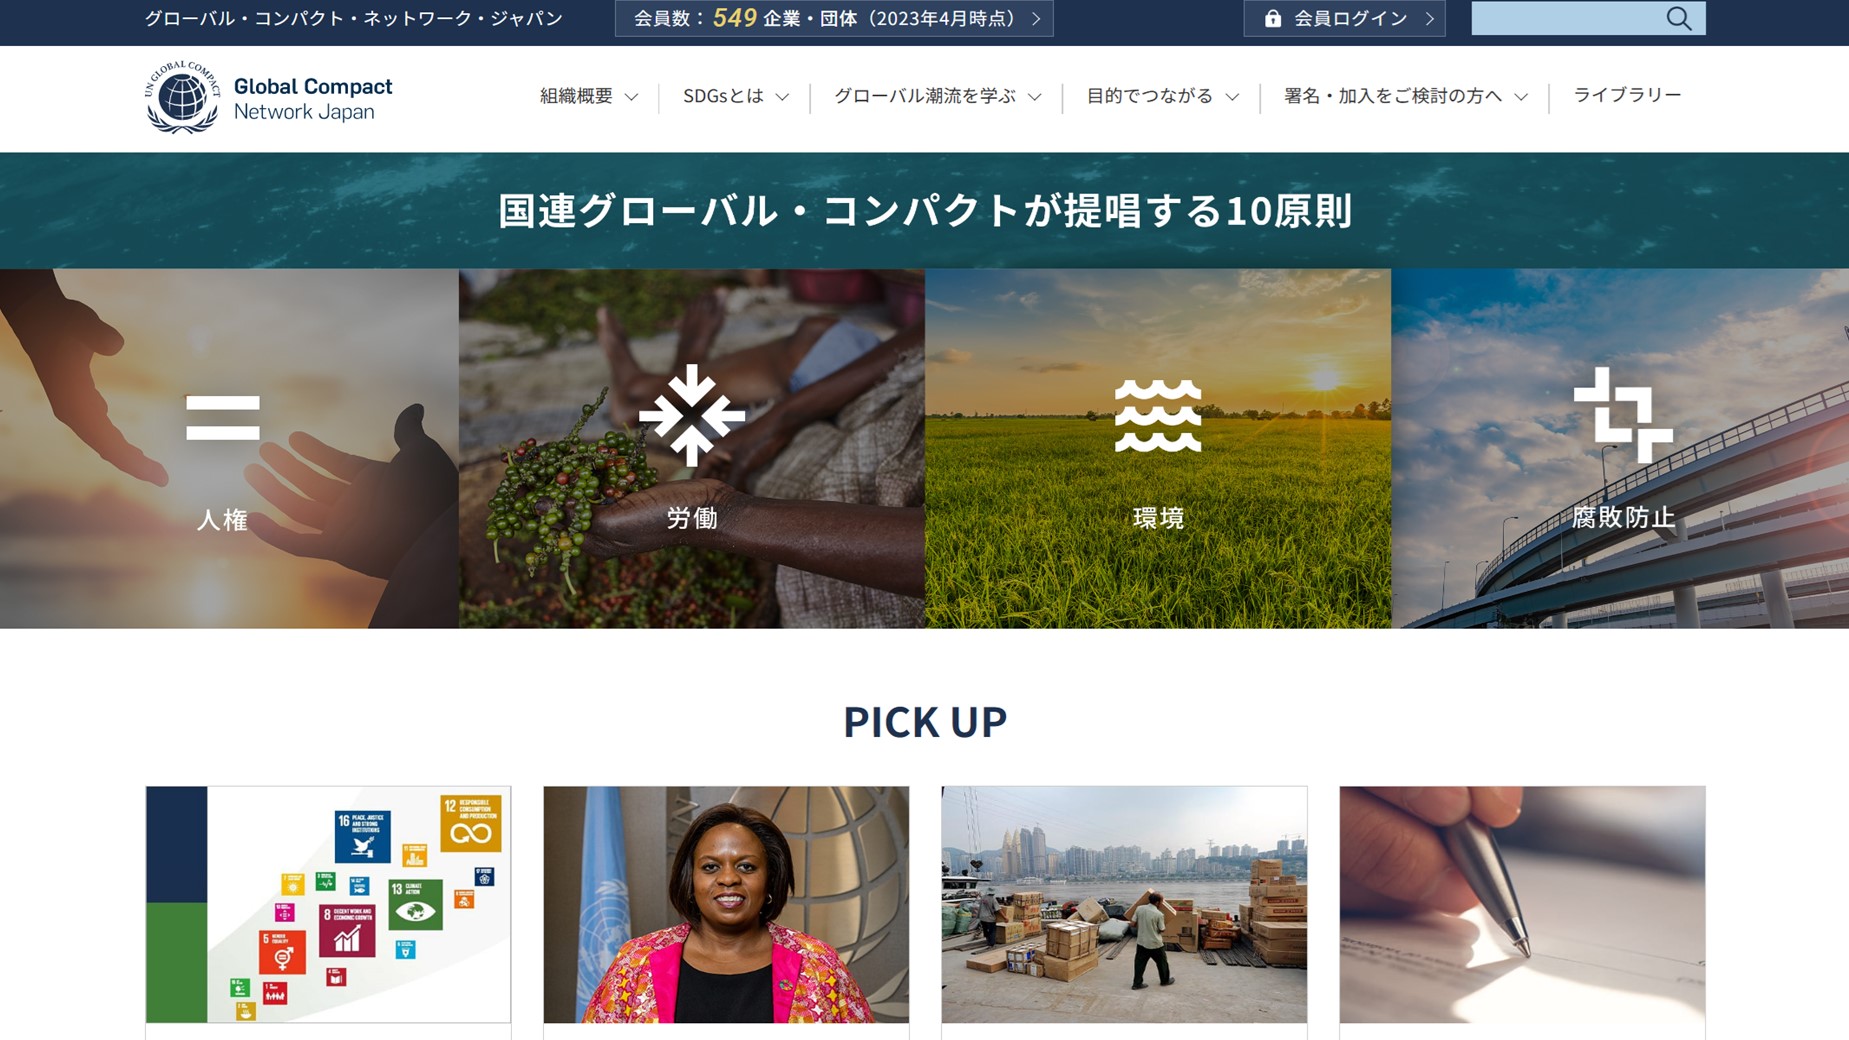This screenshot has width=1849, height=1040.
Task: Click the magnifying glass search icon
Action: coord(1678,18)
